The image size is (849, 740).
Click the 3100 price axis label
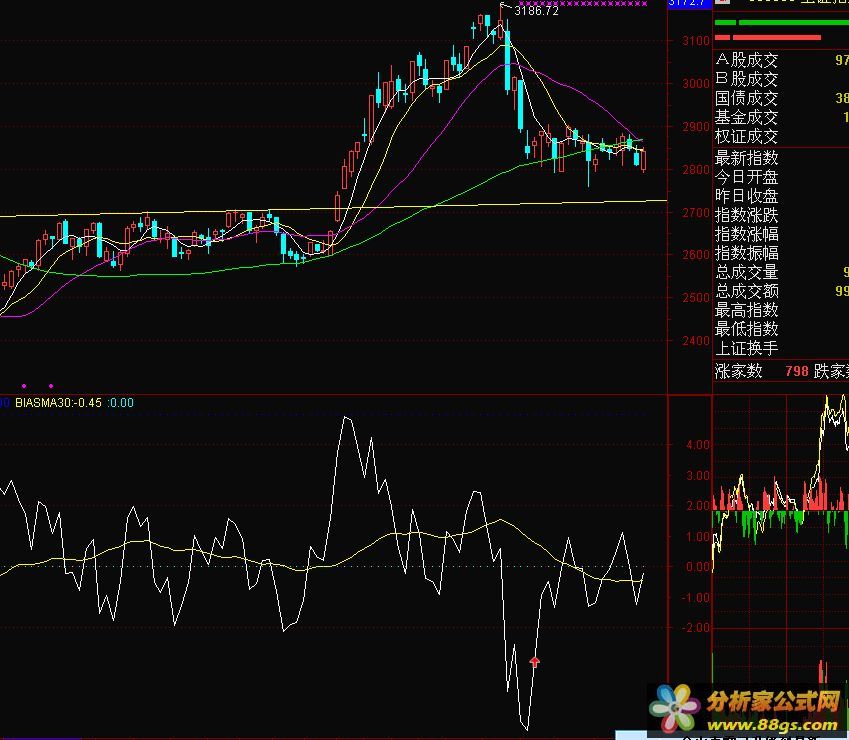click(696, 41)
